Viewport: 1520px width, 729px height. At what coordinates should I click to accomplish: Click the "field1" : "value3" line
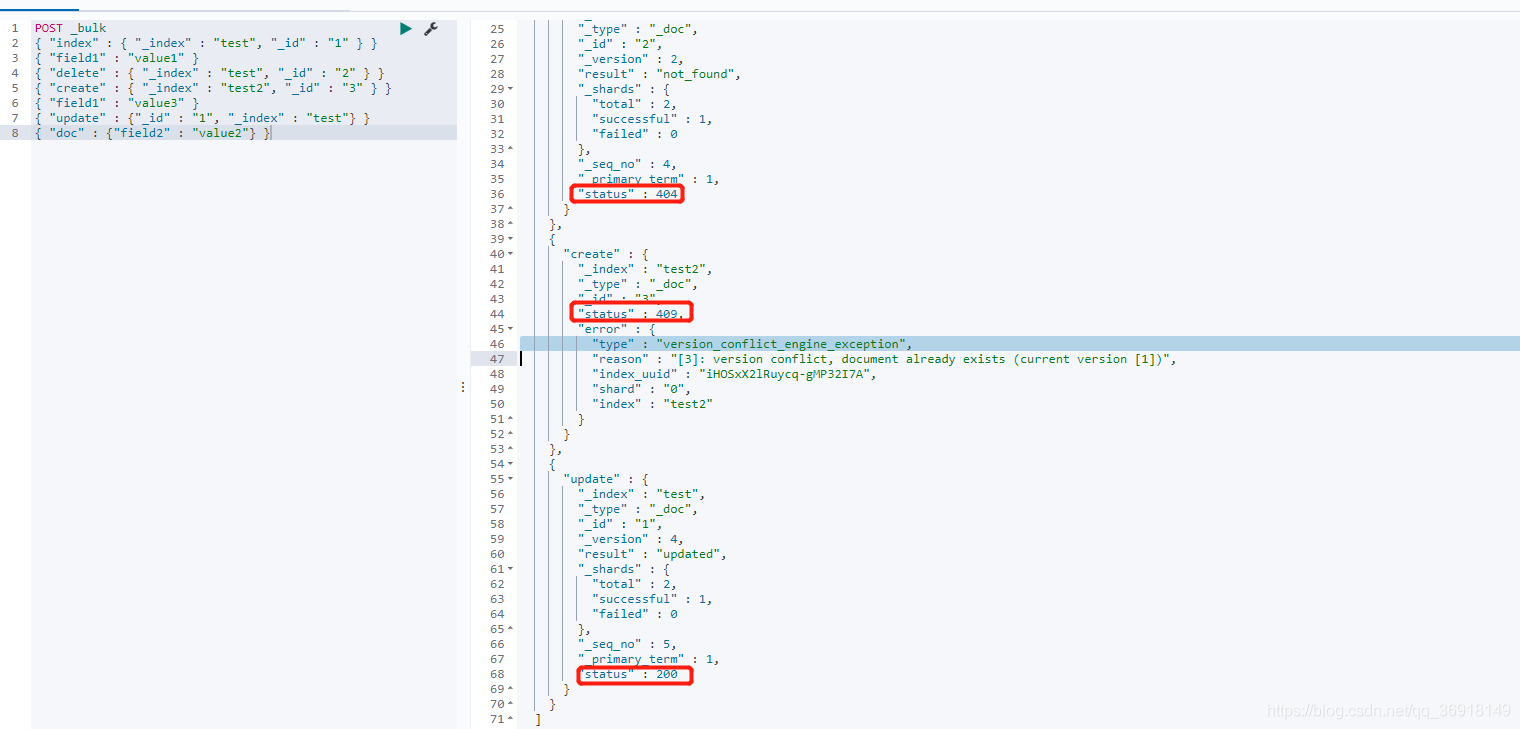coord(117,103)
